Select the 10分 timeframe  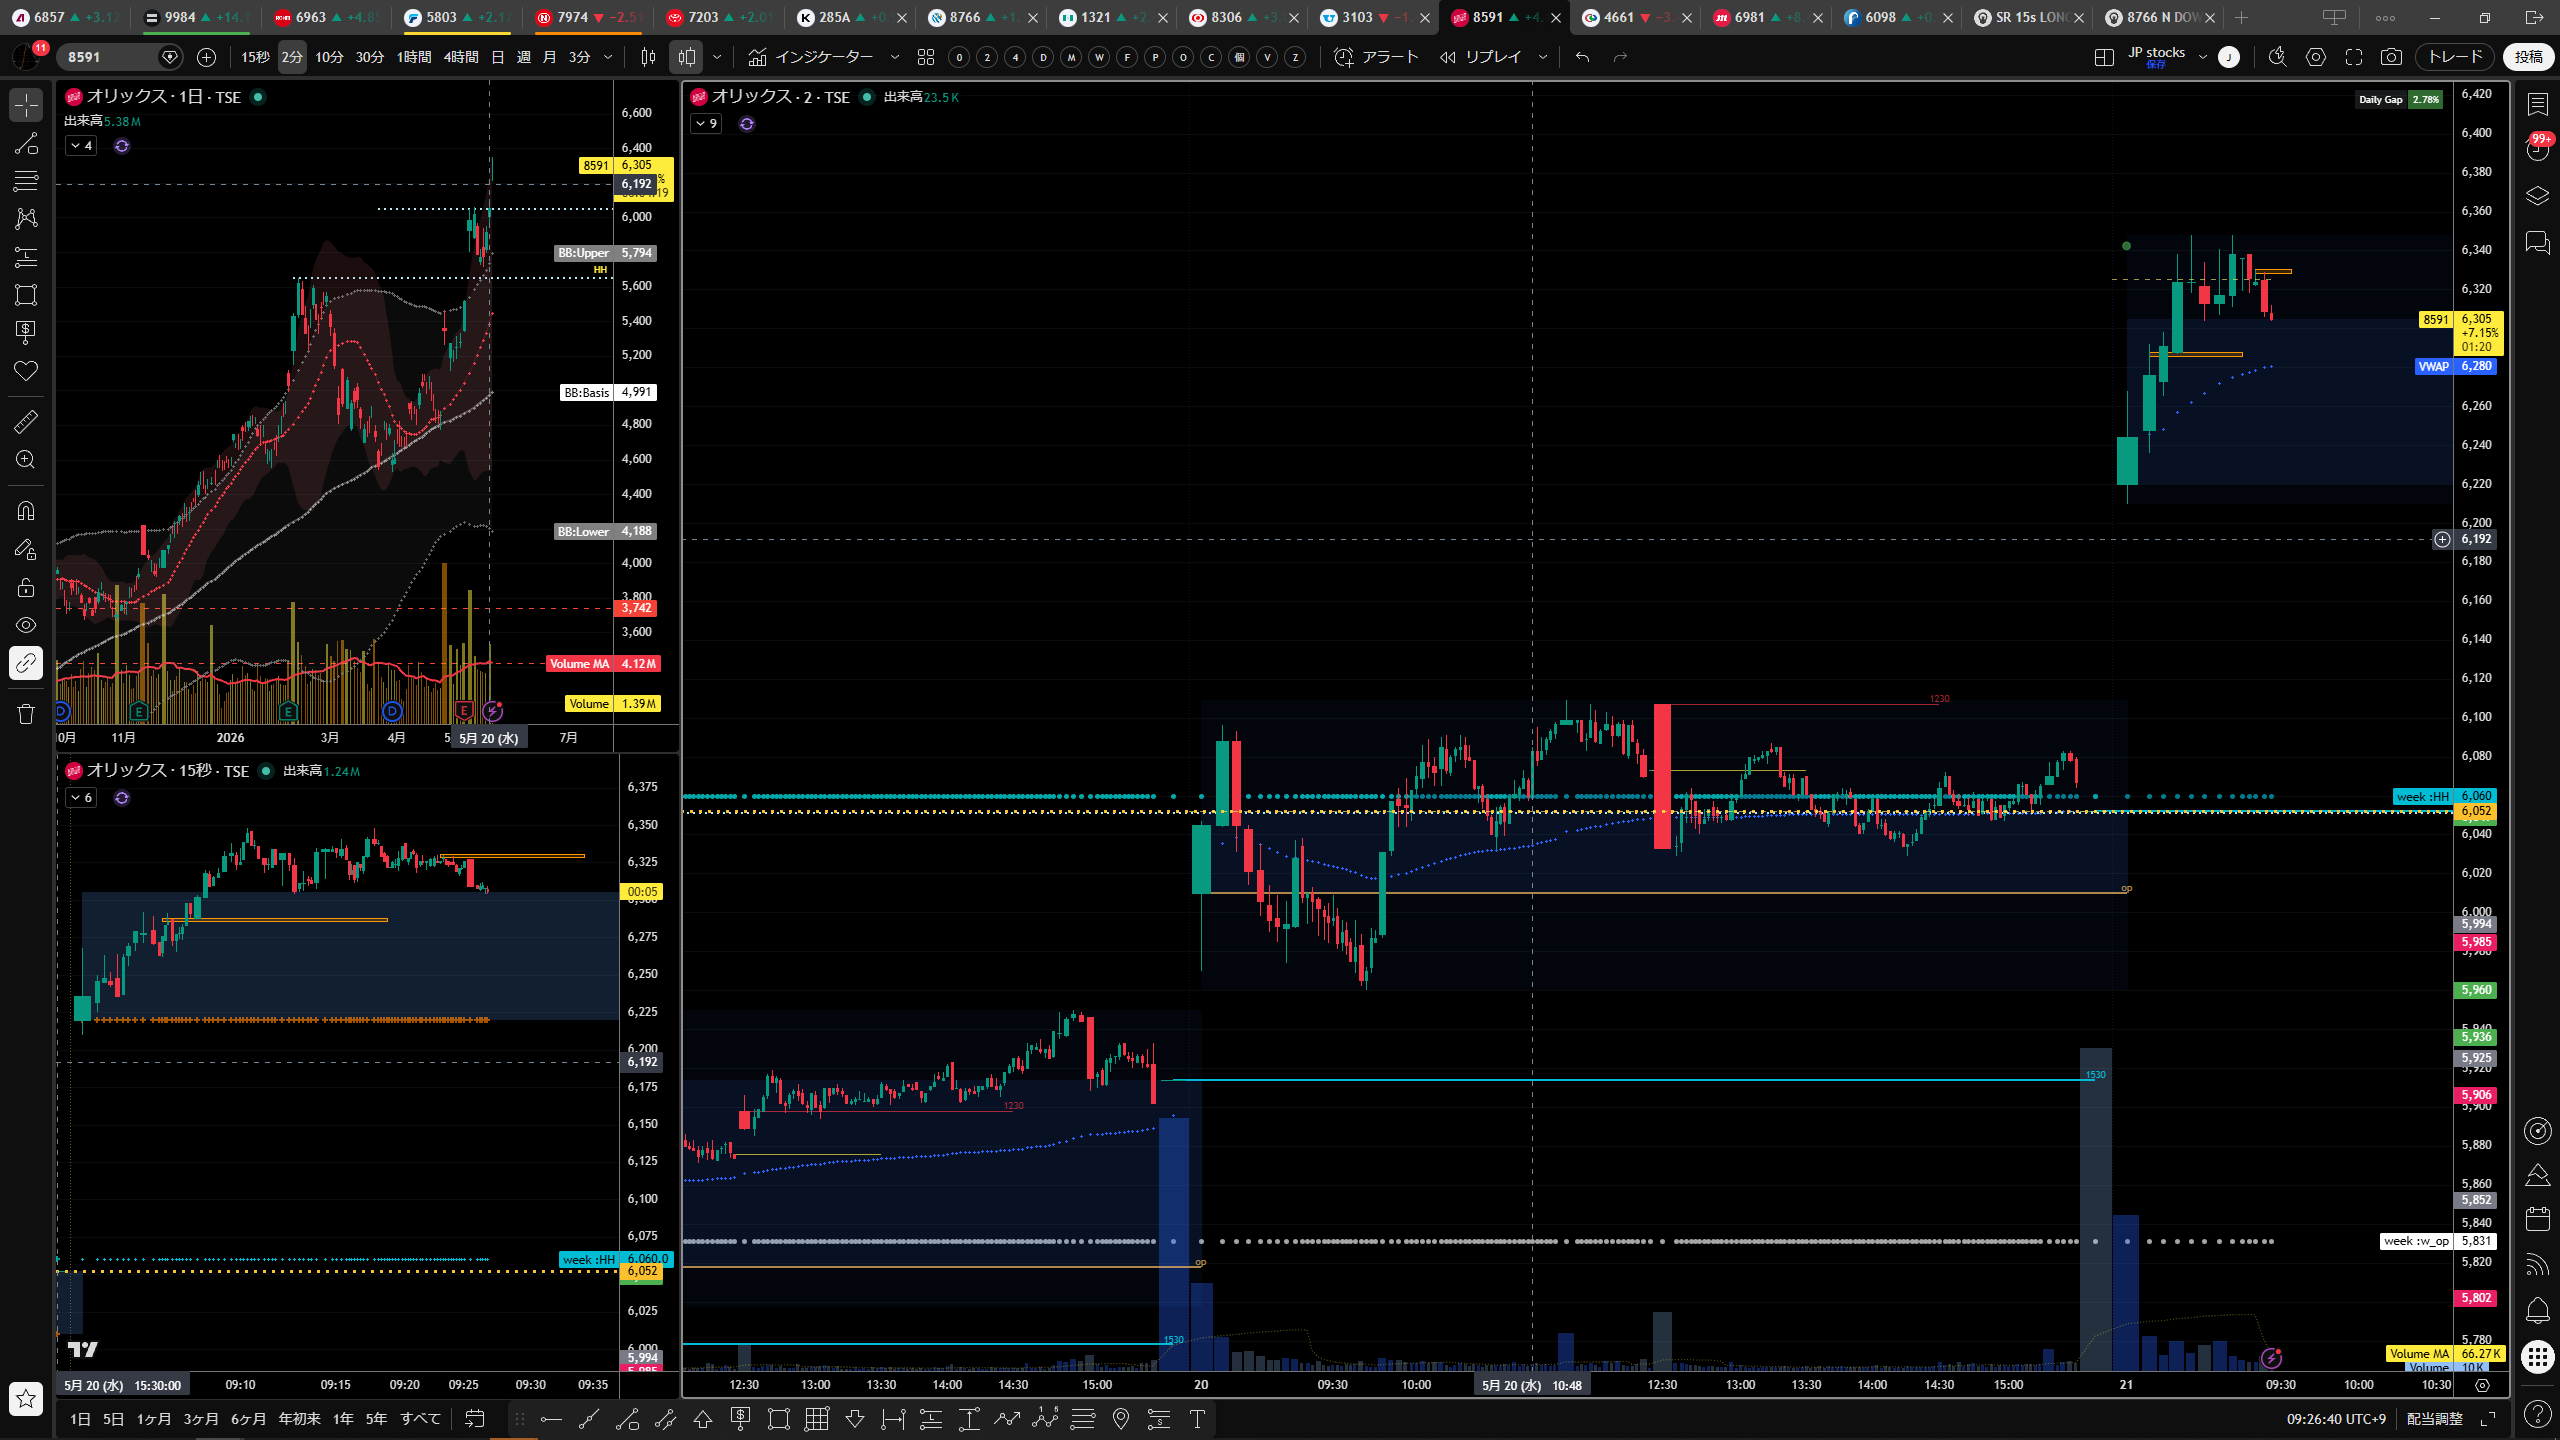[x=329, y=57]
